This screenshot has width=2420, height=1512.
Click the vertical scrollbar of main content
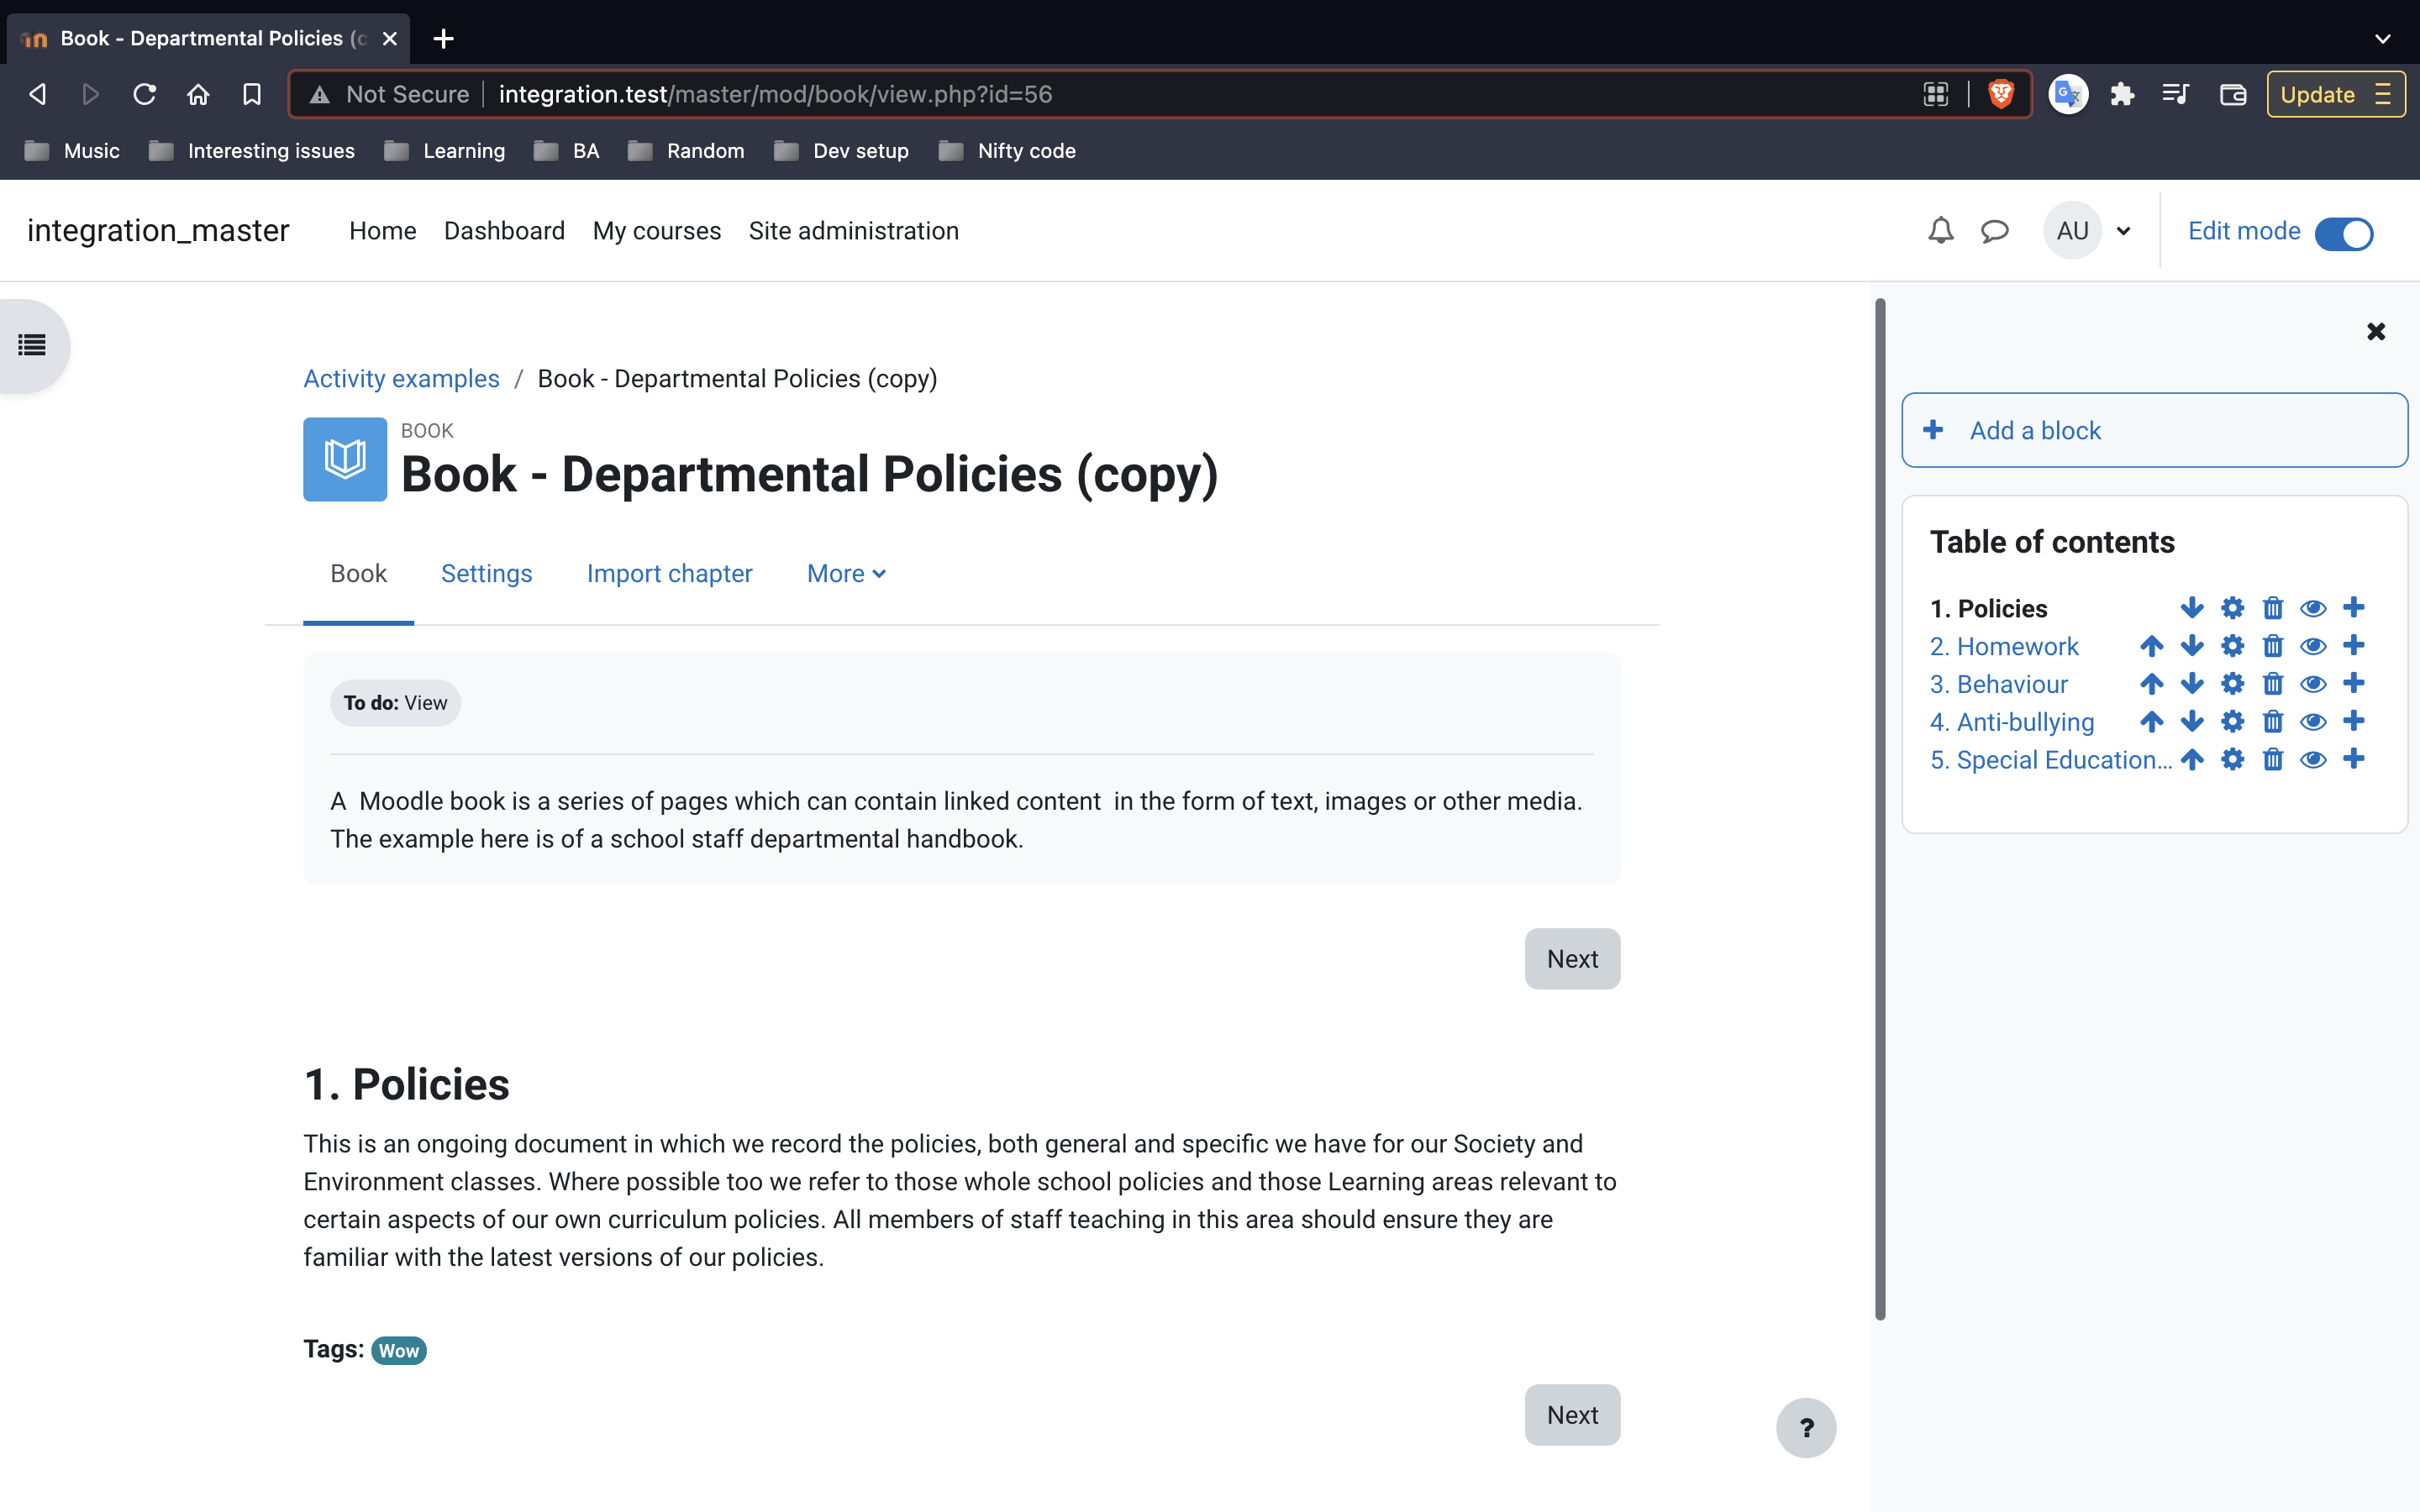pyautogui.click(x=1881, y=808)
